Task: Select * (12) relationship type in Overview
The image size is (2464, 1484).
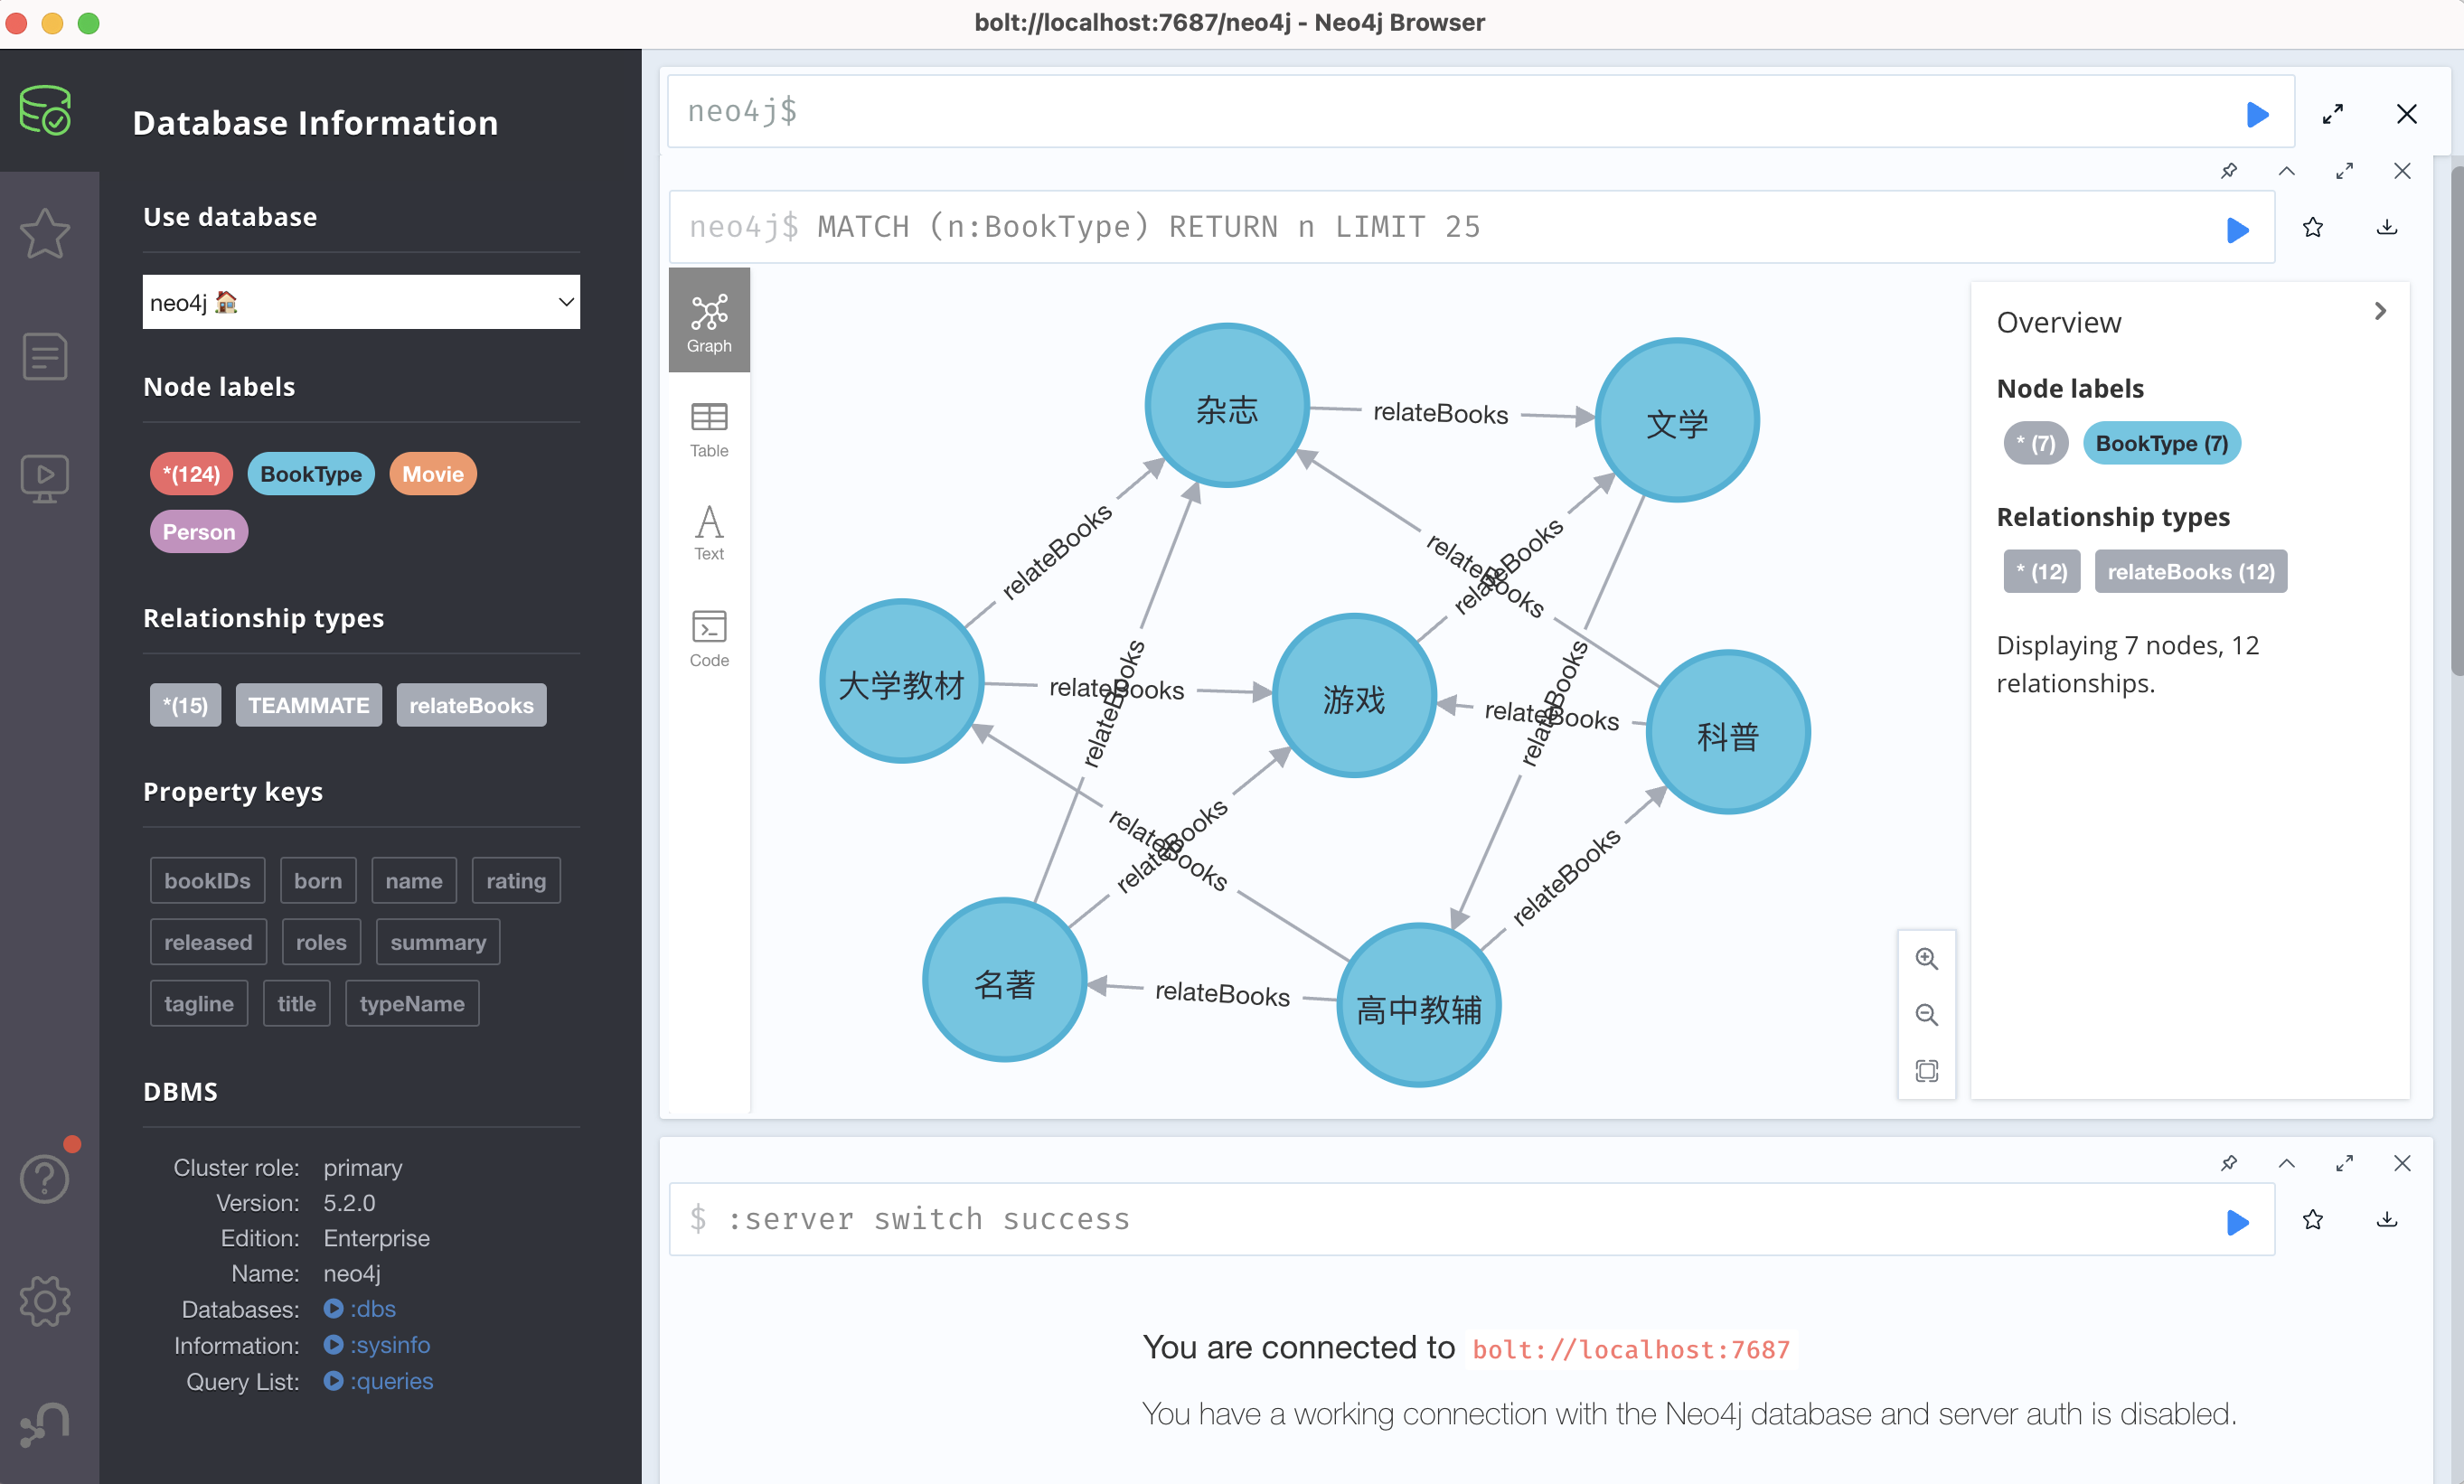Action: (2042, 571)
